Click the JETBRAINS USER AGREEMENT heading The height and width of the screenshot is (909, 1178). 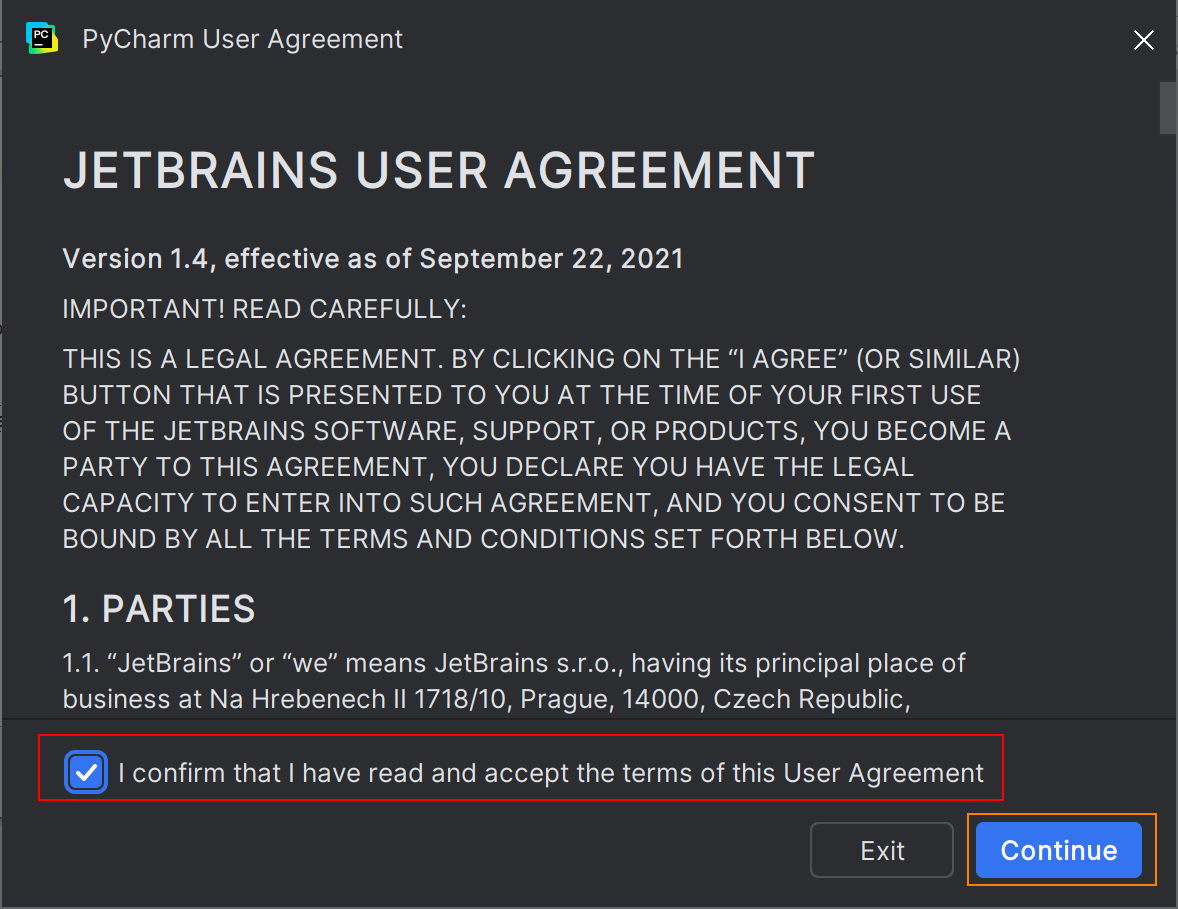[438, 171]
